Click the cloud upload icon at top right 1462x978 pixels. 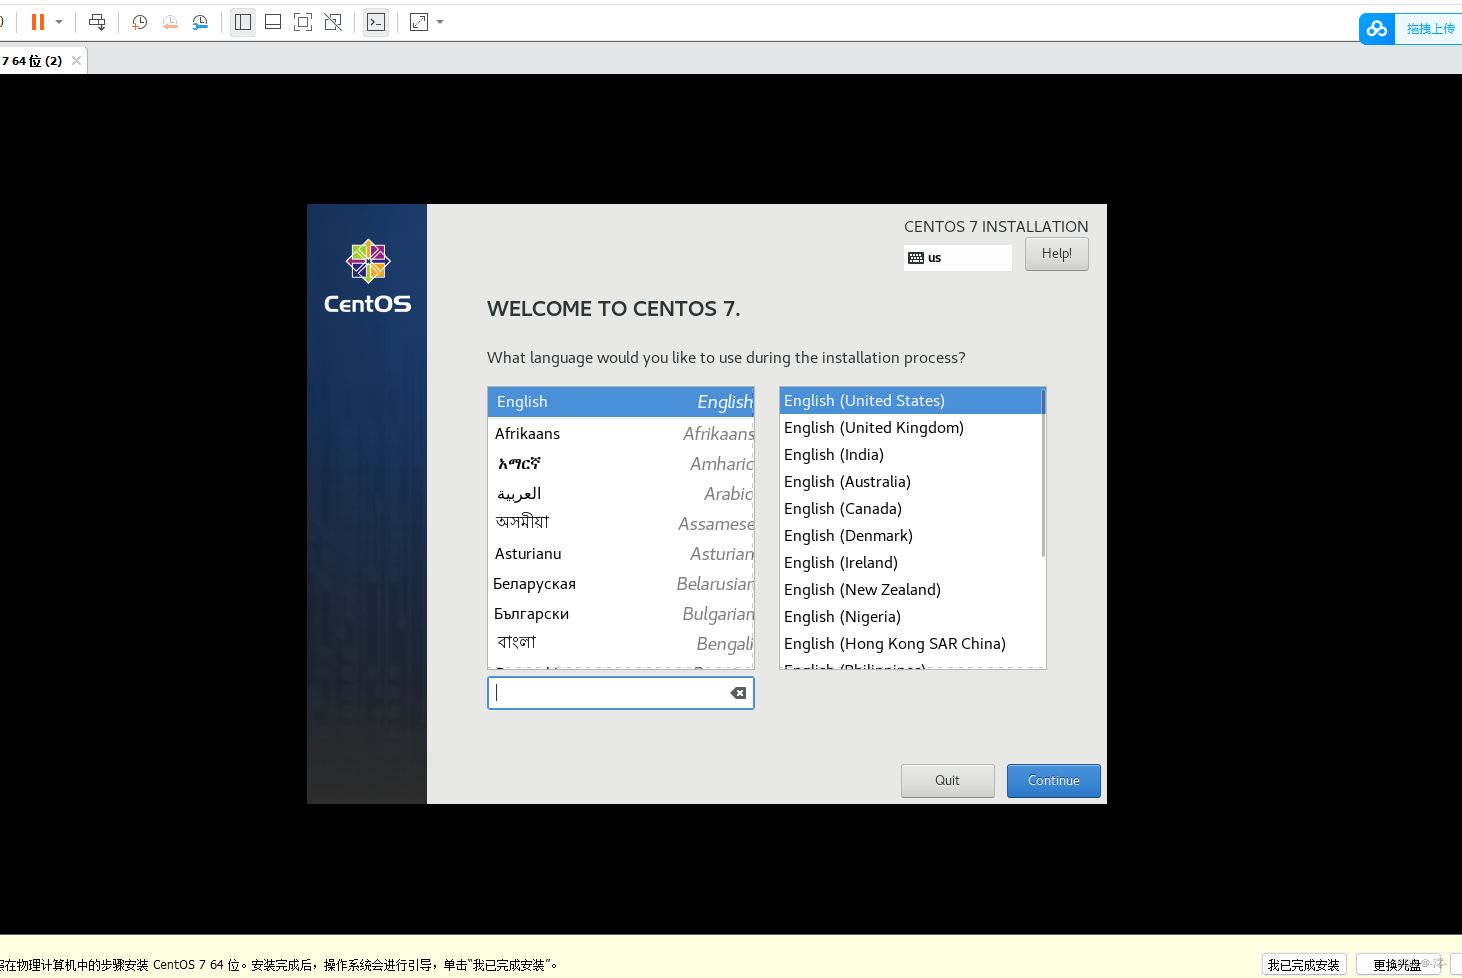tap(1377, 29)
